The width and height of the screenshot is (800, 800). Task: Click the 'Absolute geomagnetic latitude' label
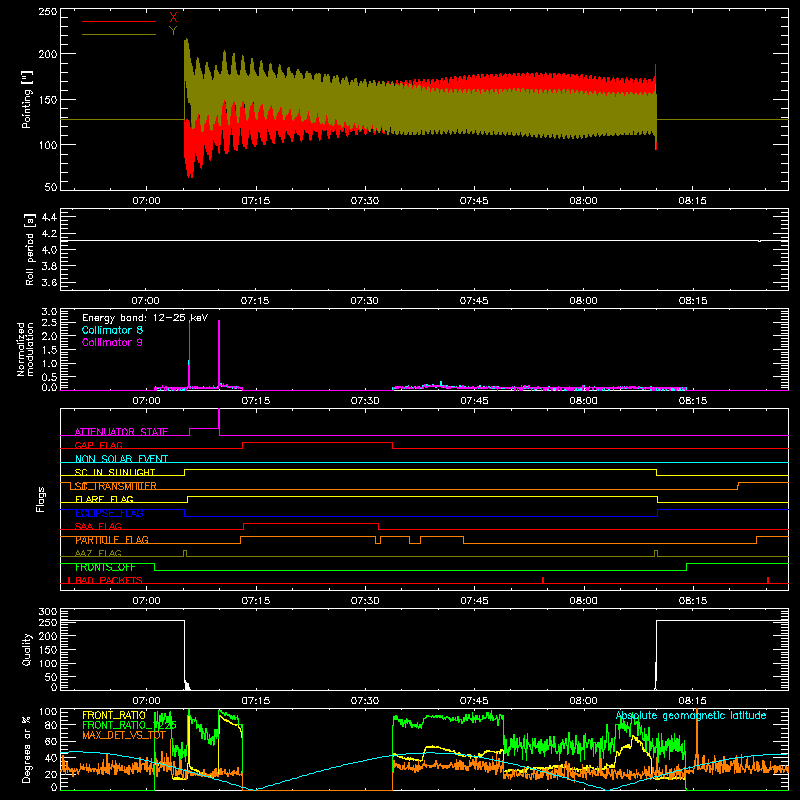pyautogui.click(x=691, y=715)
